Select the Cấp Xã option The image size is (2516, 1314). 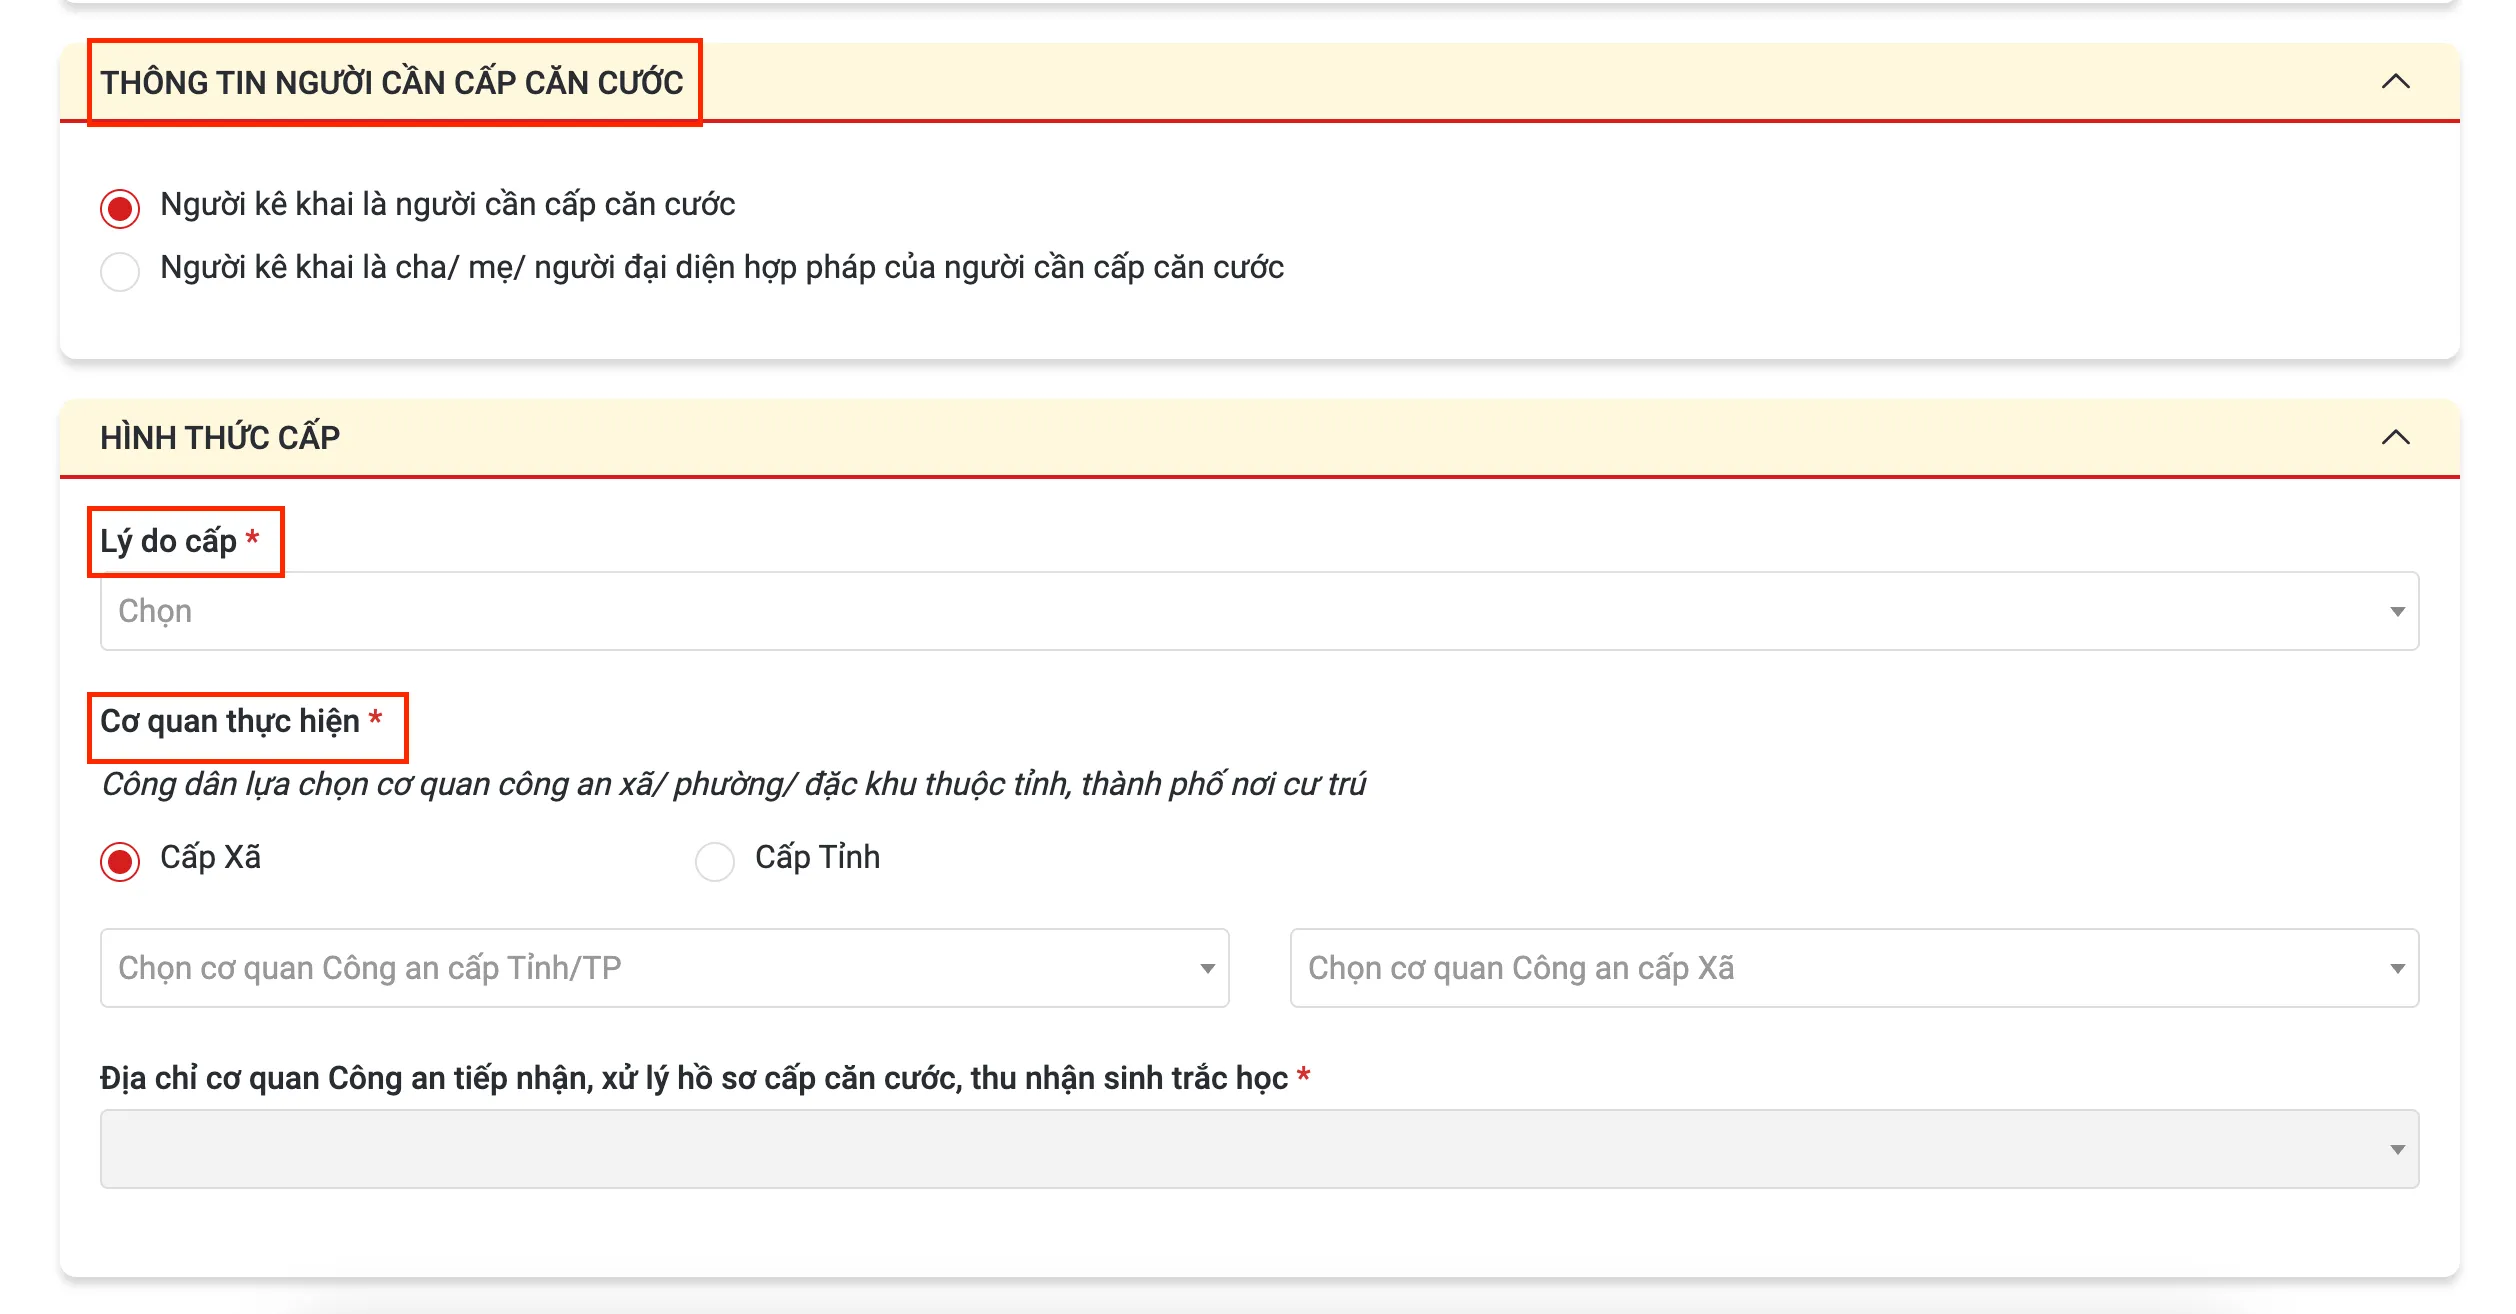119,860
